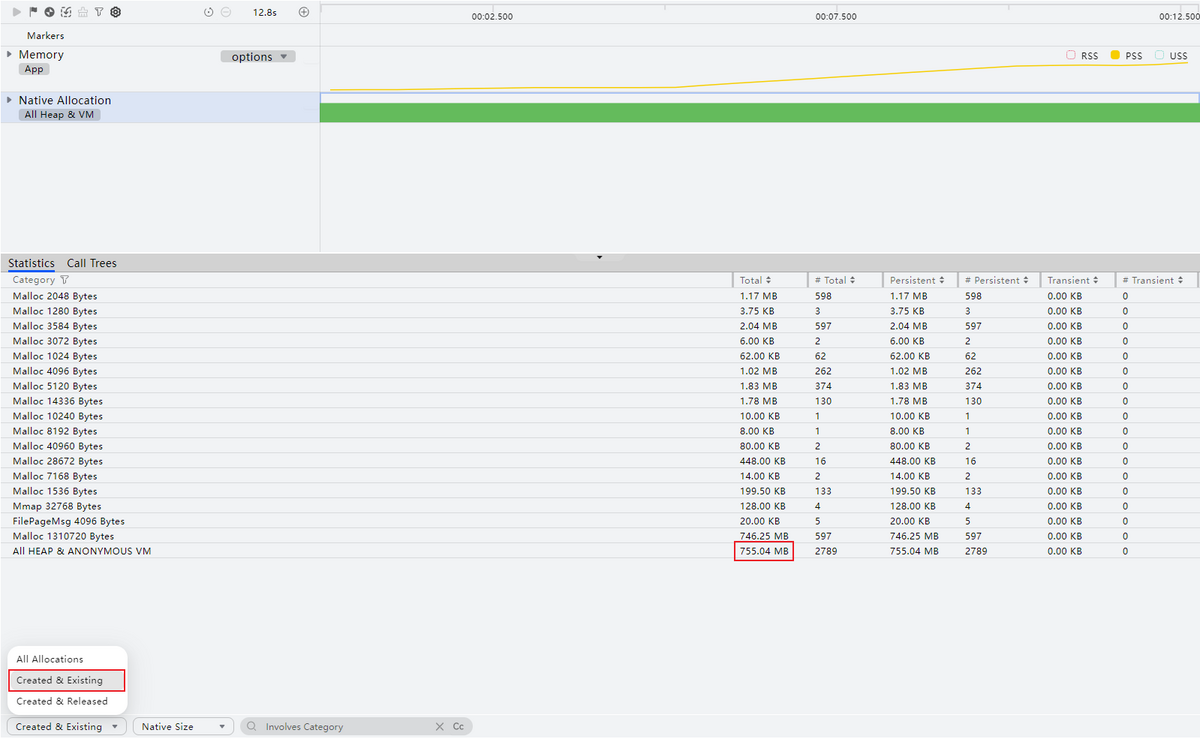Expand the Native Allocation track

coord(9,100)
